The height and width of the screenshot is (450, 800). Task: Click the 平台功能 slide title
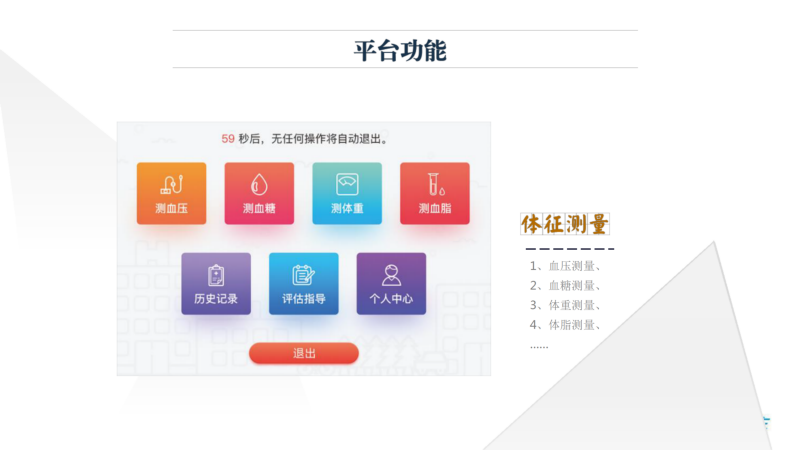point(401,51)
